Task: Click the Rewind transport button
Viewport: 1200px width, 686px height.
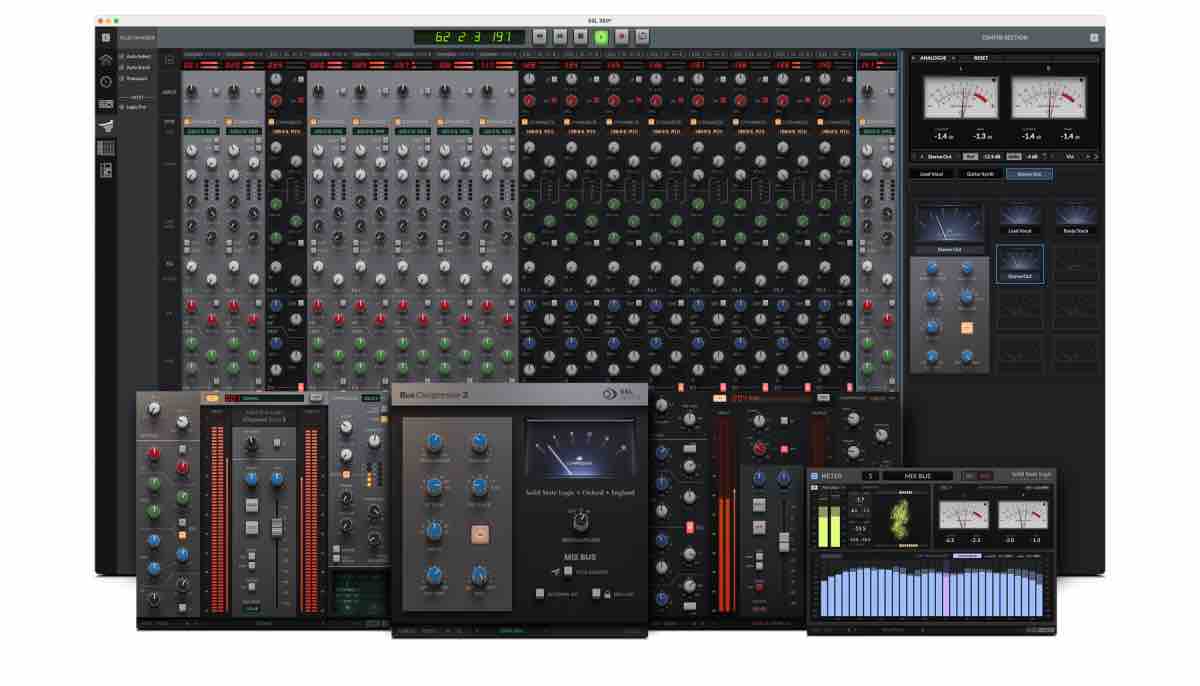Action: click(539, 36)
